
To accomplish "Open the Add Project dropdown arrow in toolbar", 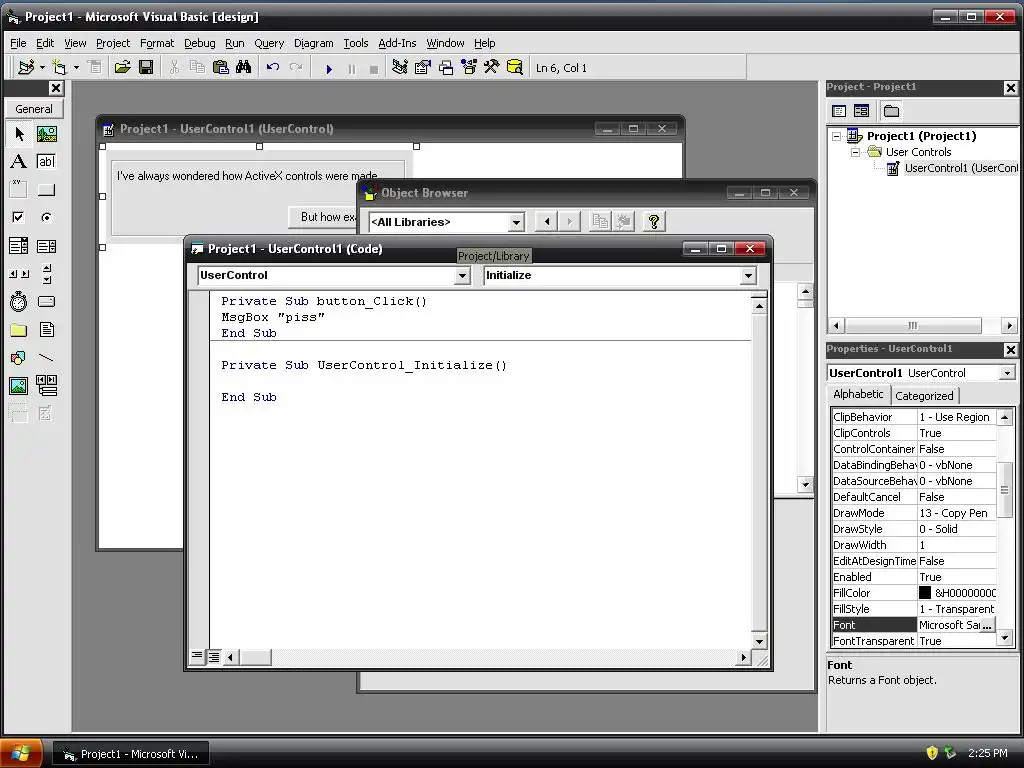I will (x=42, y=67).
